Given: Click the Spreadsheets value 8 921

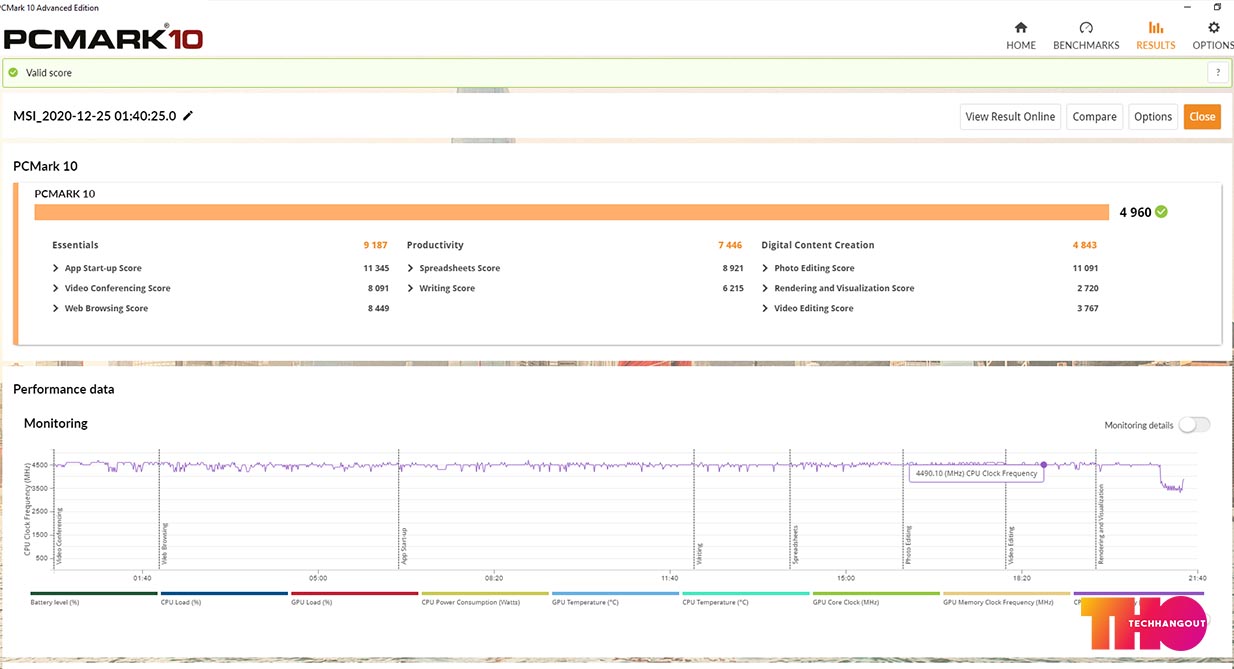Looking at the screenshot, I should (x=733, y=268).
